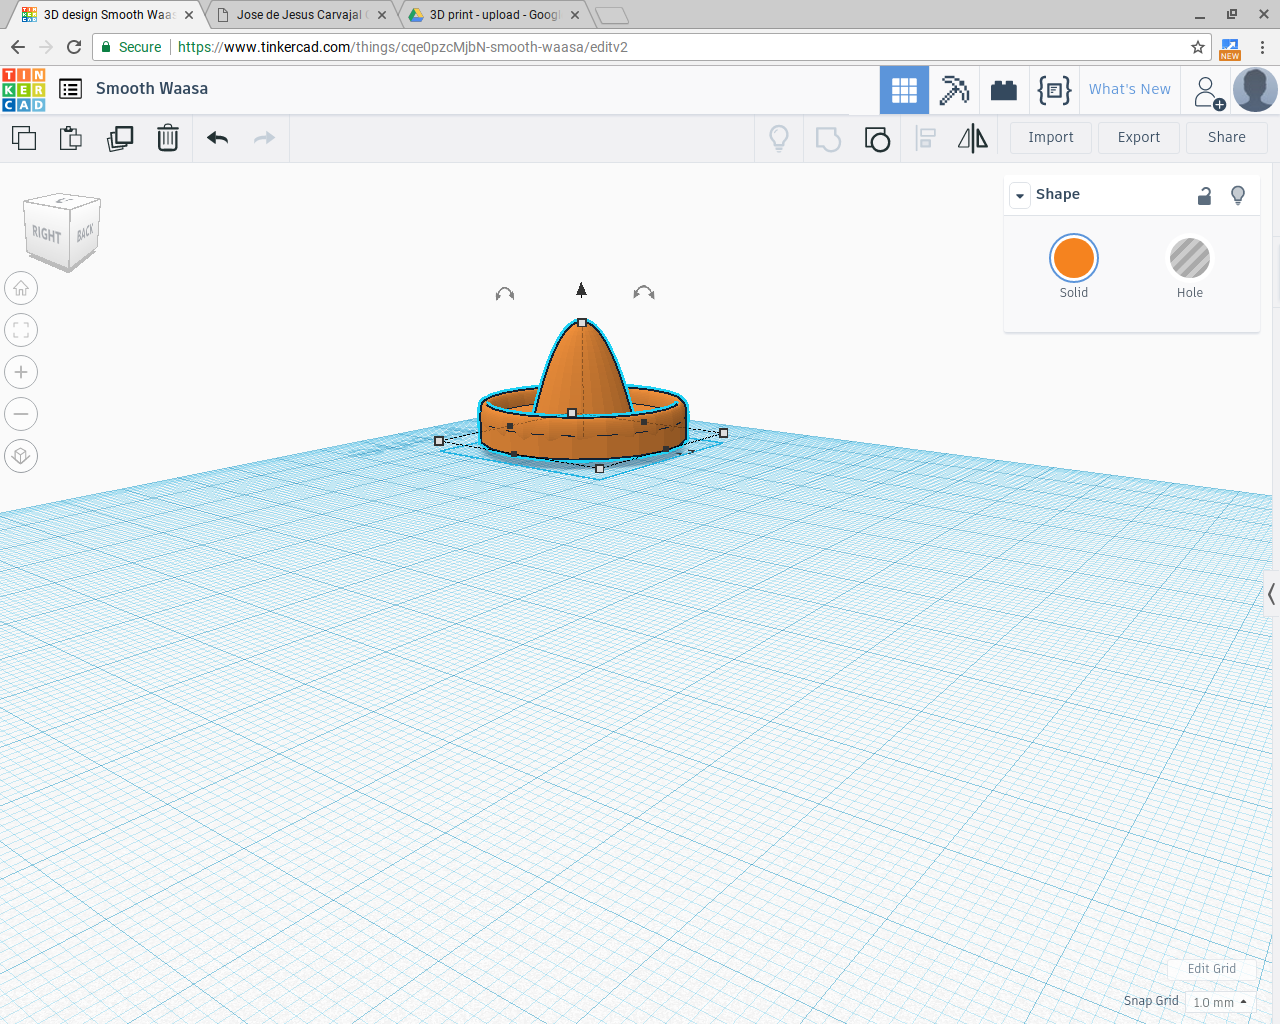The height and width of the screenshot is (1024, 1280).
Task: Close the Jose de Jesus Carvajal tab
Action: click(x=382, y=15)
